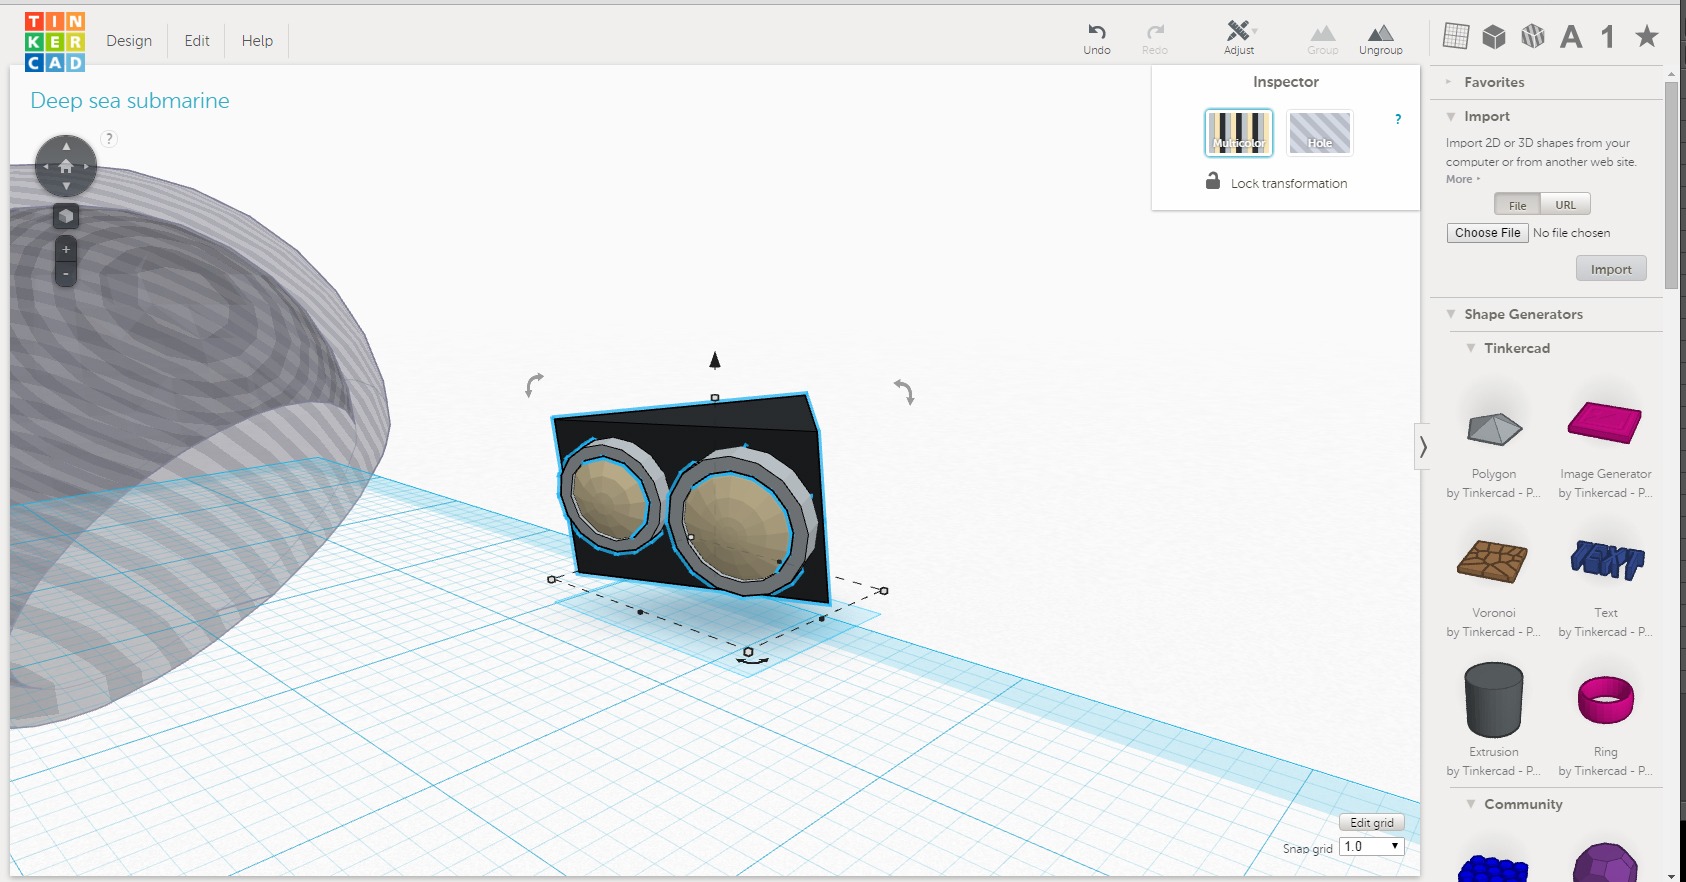Screen dimensions: 1686x882
Task: Click the Group shapes icon
Action: [1322, 40]
